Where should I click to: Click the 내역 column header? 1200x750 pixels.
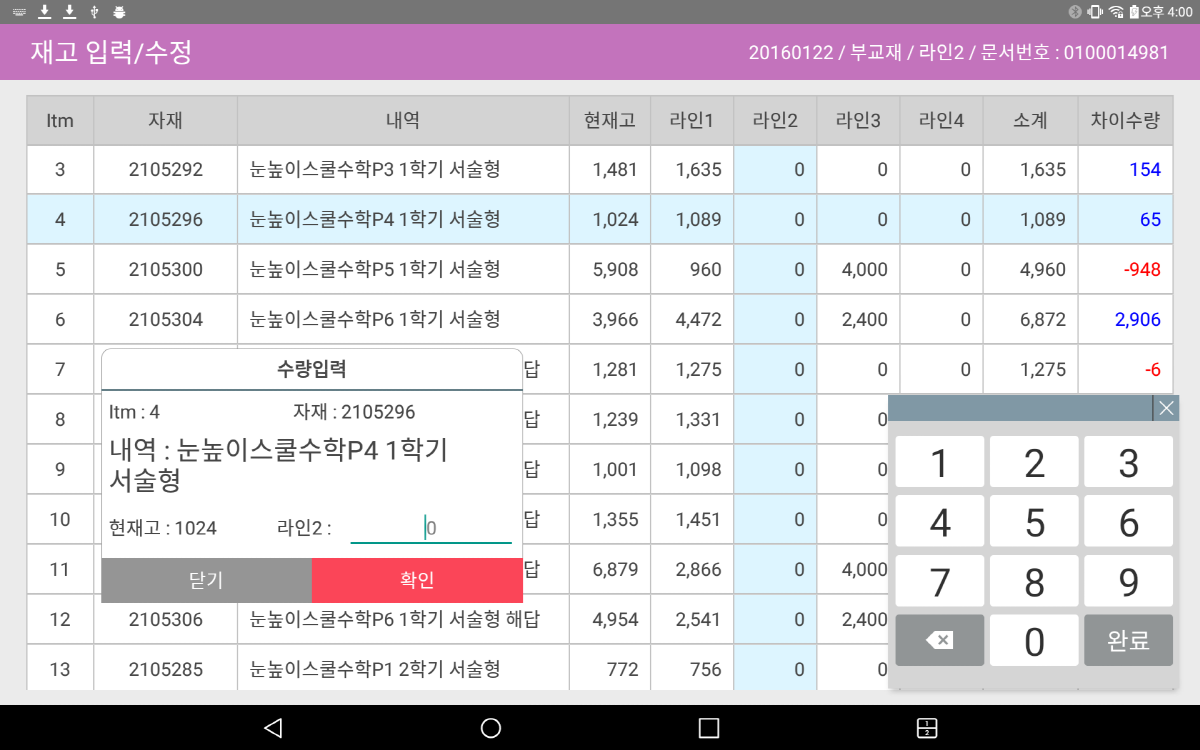pos(403,121)
